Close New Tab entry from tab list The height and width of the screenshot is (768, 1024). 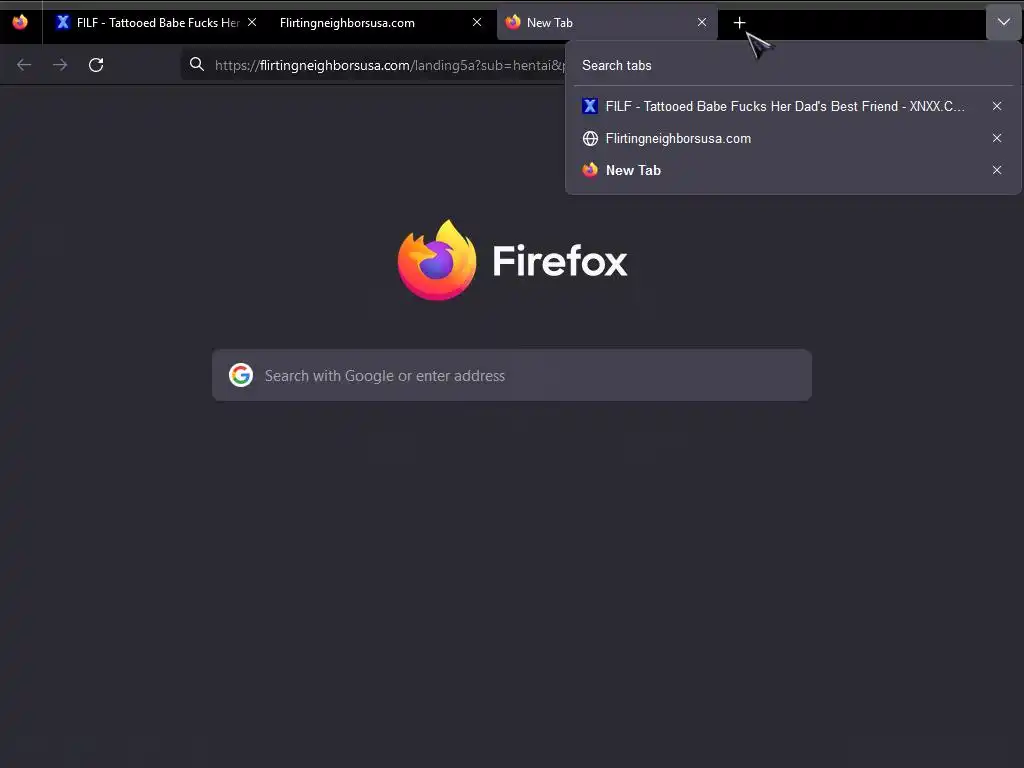point(997,170)
